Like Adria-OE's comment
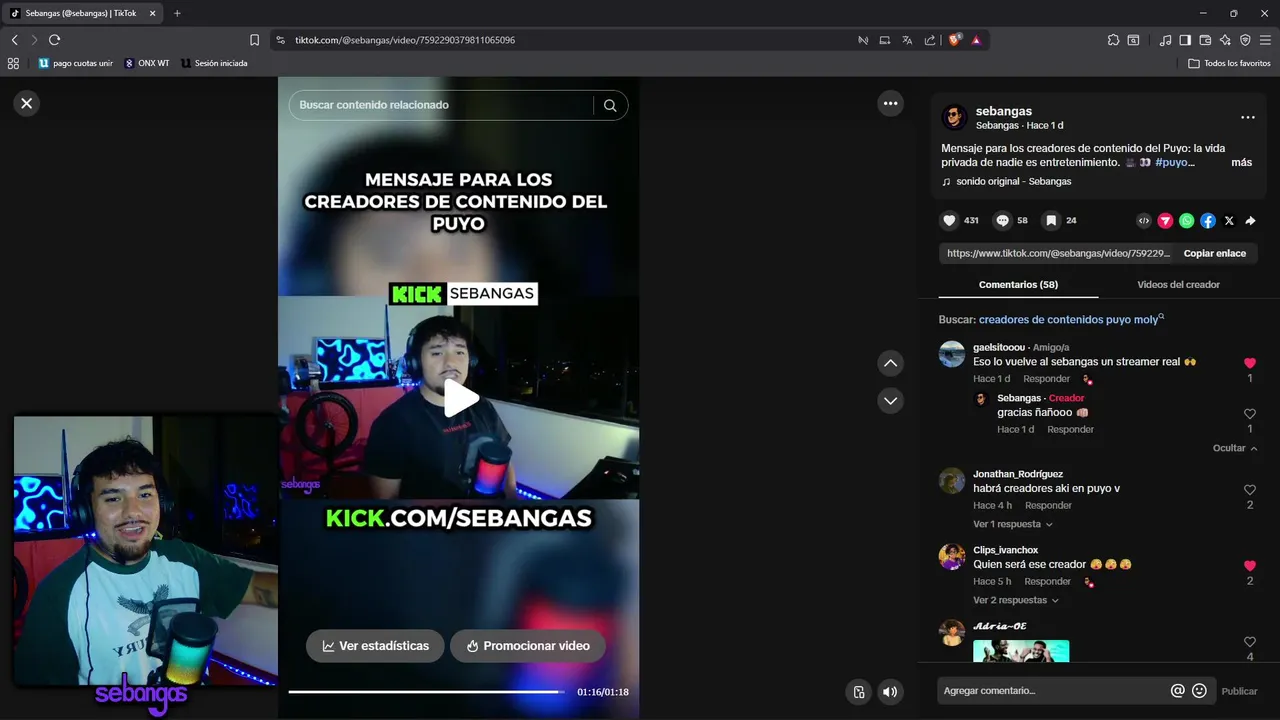The width and height of the screenshot is (1280, 720). [x=1250, y=642]
